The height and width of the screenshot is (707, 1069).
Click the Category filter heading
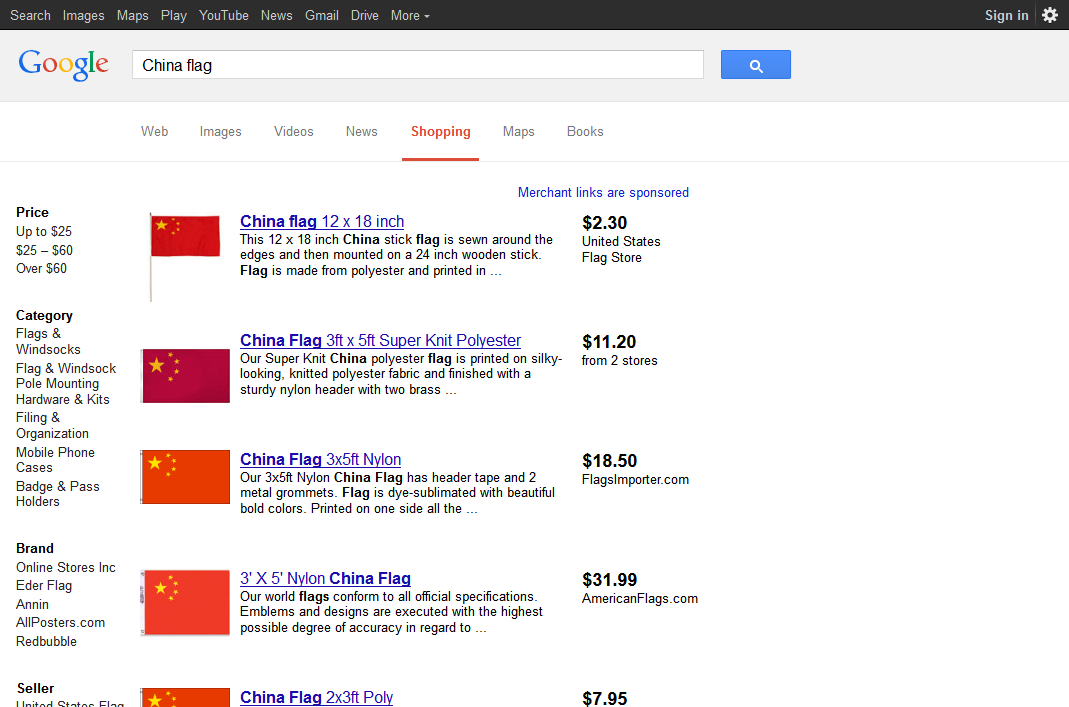[44, 316]
